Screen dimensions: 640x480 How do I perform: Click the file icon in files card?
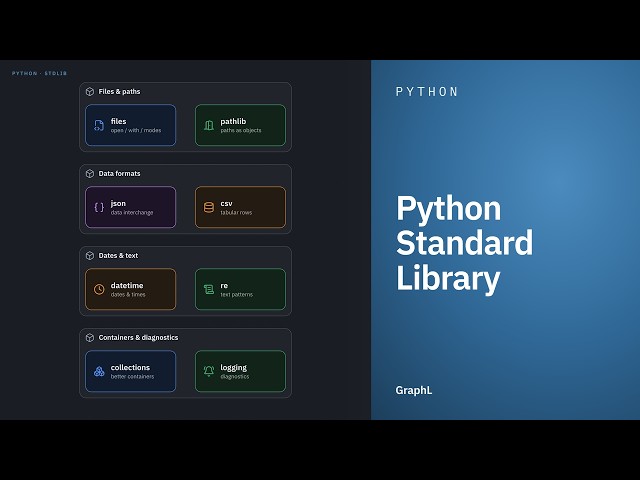(99, 125)
